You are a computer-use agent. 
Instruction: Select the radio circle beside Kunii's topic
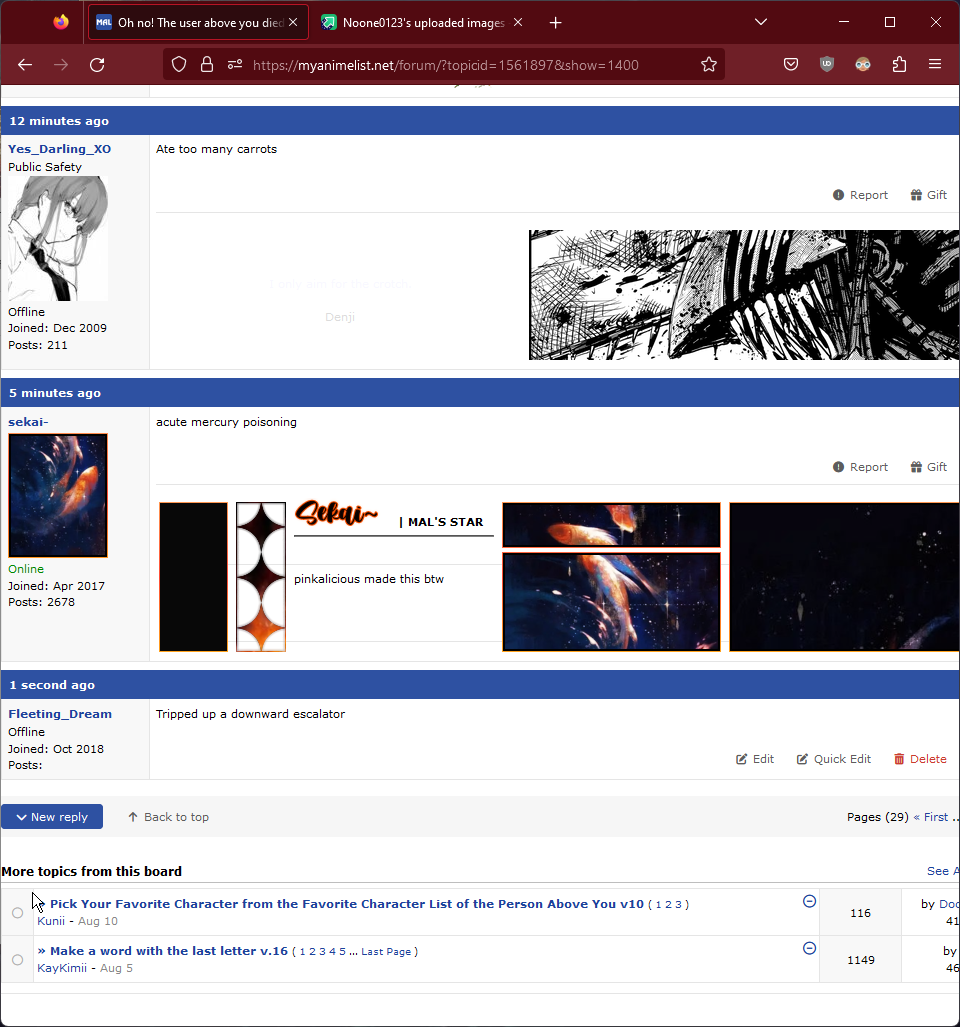[x=17, y=913]
